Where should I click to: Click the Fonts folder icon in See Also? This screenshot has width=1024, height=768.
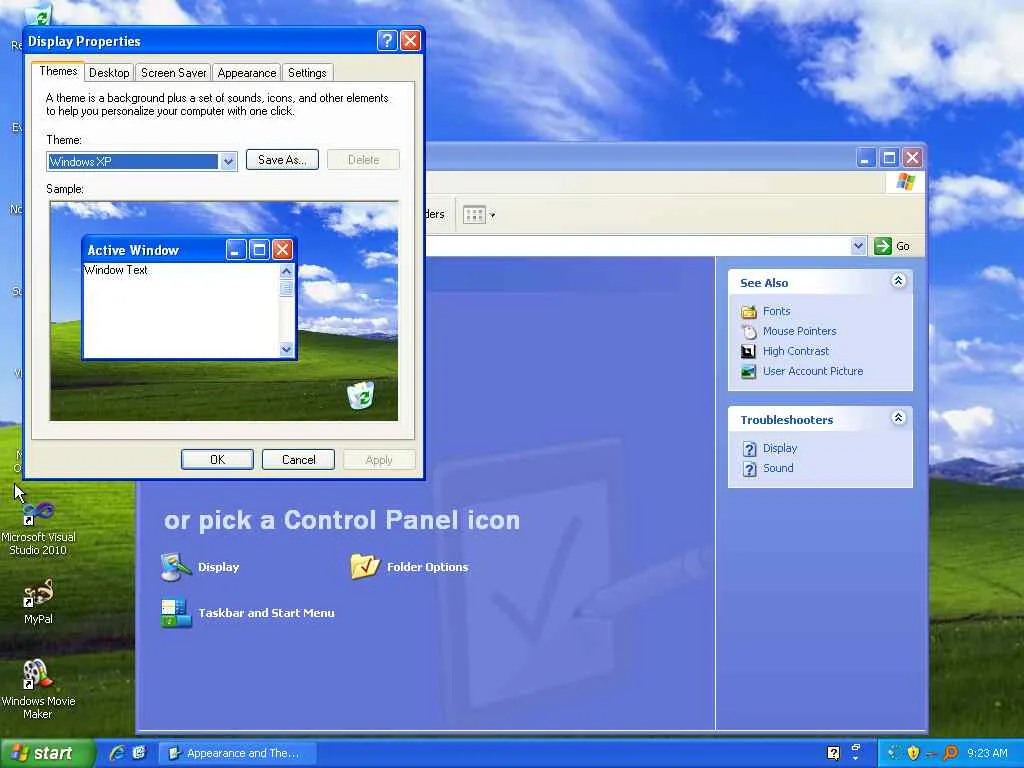click(x=748, y=312)
